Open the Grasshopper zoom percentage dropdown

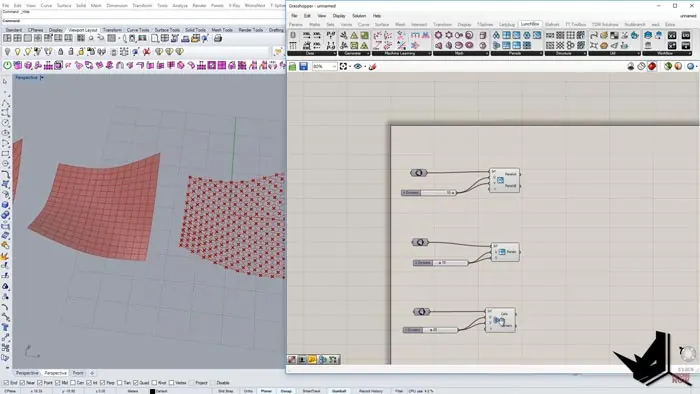334,66
